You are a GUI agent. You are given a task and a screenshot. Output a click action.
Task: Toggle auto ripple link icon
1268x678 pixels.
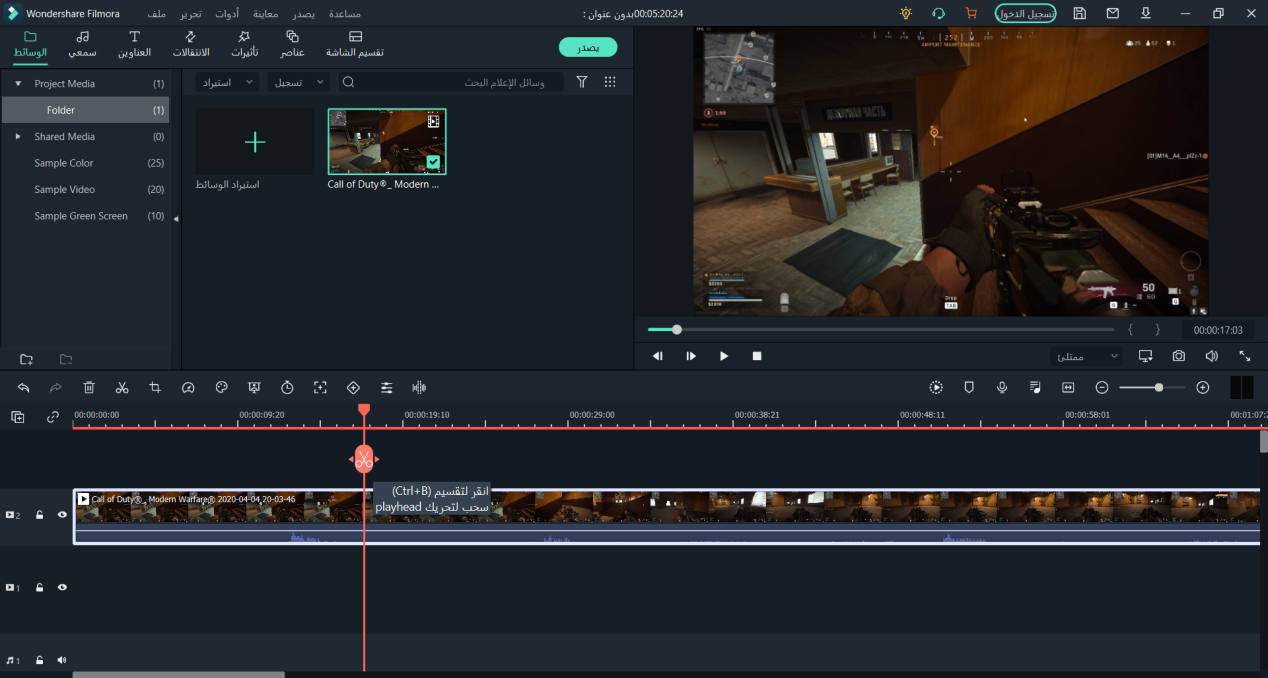click(53, 417)
